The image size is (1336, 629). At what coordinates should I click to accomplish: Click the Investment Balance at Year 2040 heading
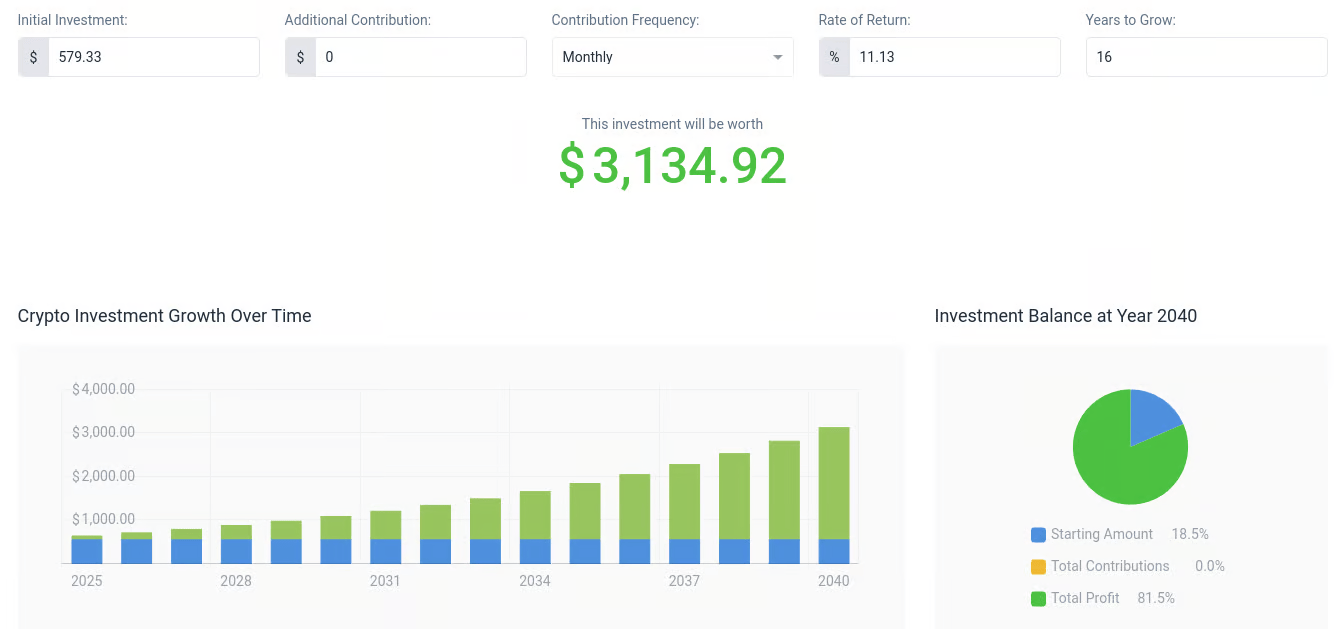pyautogui.click(x=1065, y=316)
